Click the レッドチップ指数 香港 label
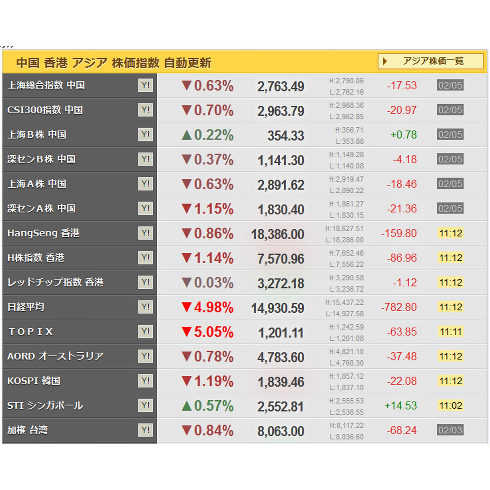The width and height of the screenshot is (490, 490). point(55,282)
